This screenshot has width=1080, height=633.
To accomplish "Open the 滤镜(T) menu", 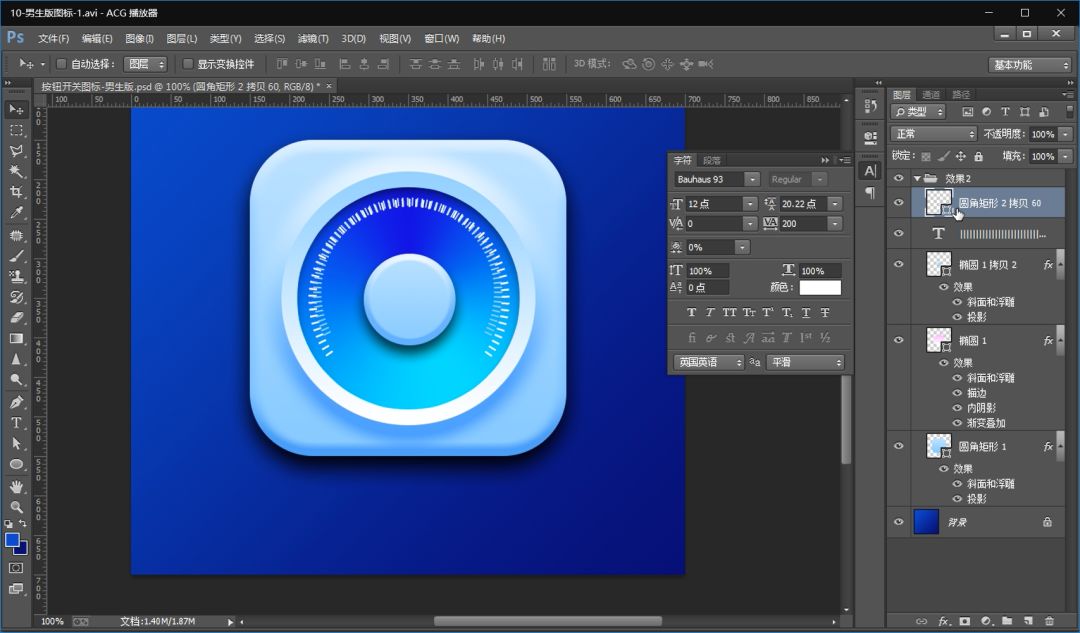I will pos(313,39).
